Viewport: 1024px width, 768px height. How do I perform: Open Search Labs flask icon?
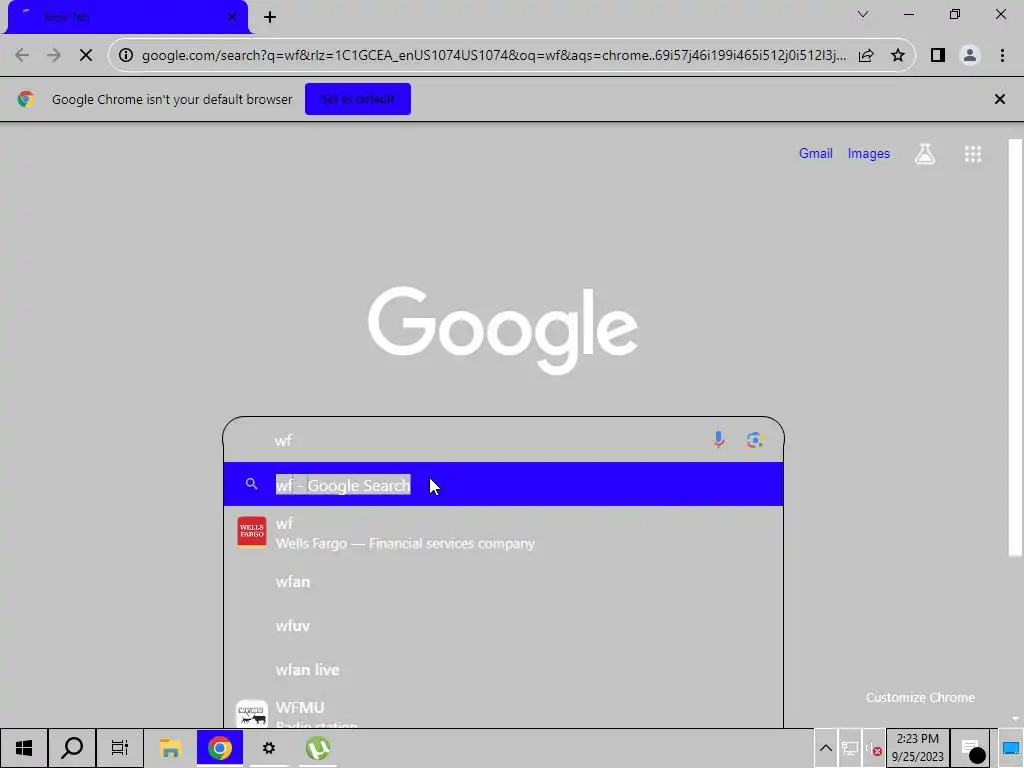click(x=925, y=154)
